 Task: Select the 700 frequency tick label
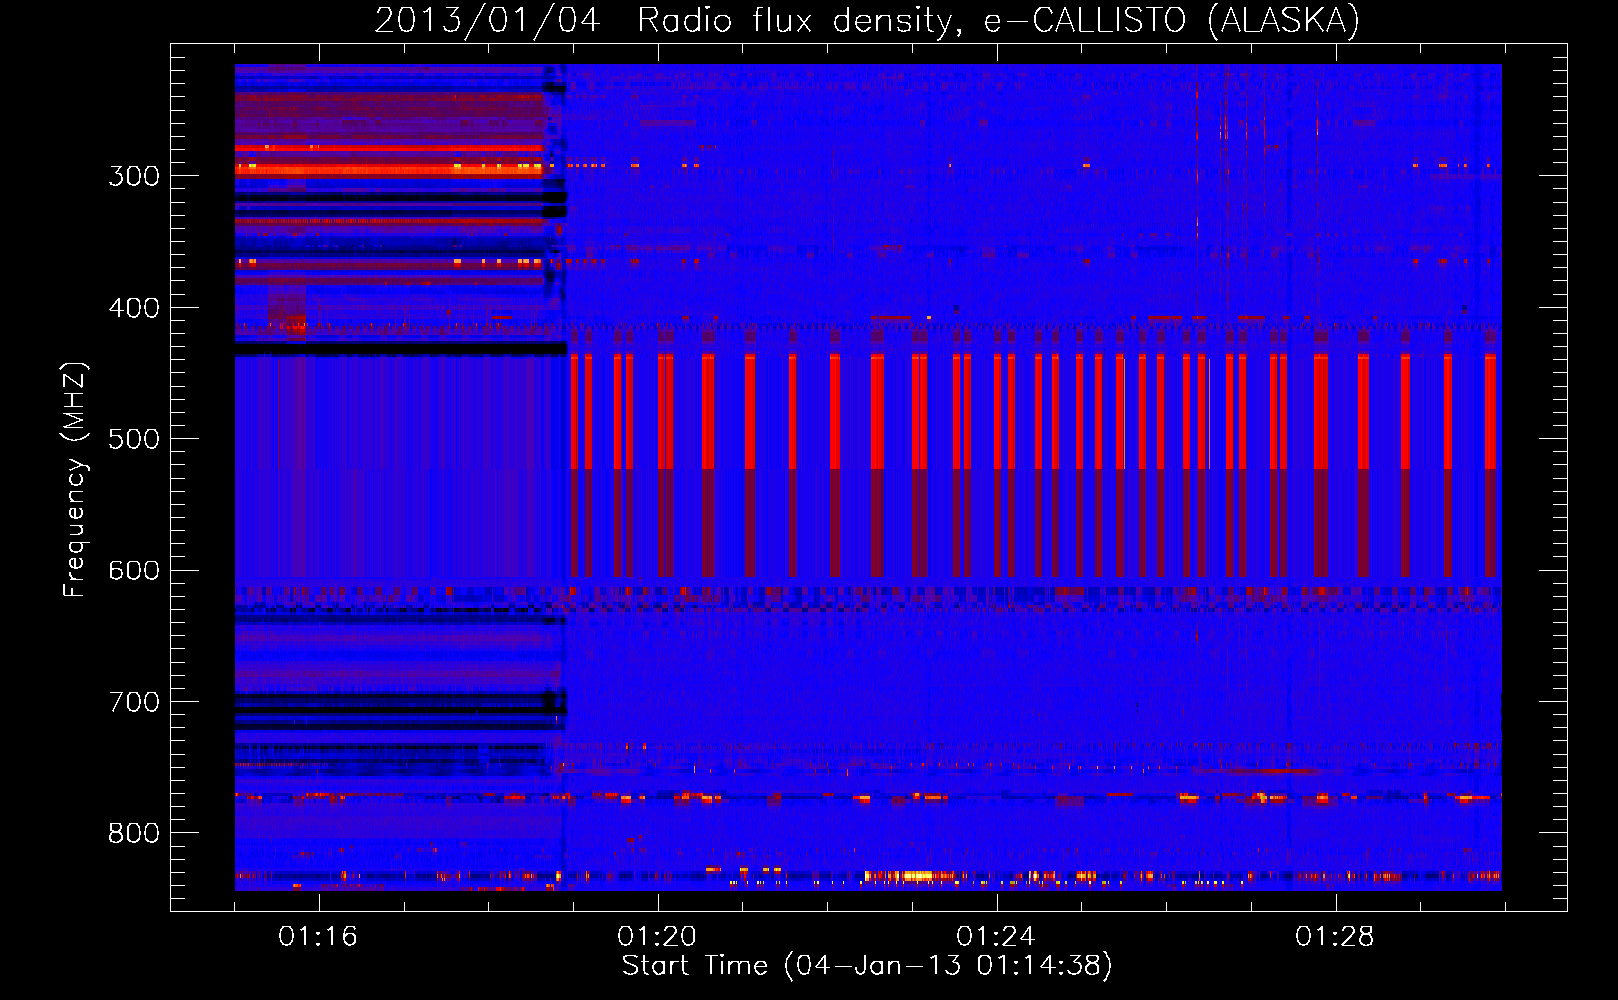134,702
